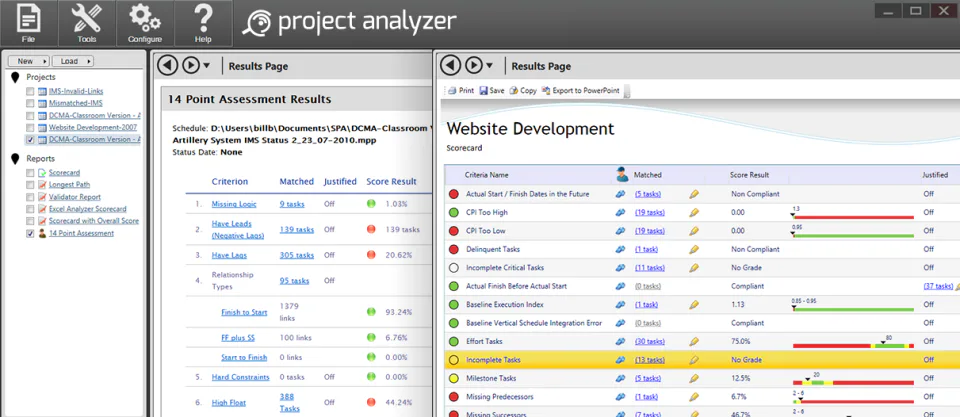This screenshot has width=960, height=417.
Task: Uncheck the 14 Point Assessment report
Action: (x=30, y=233)
